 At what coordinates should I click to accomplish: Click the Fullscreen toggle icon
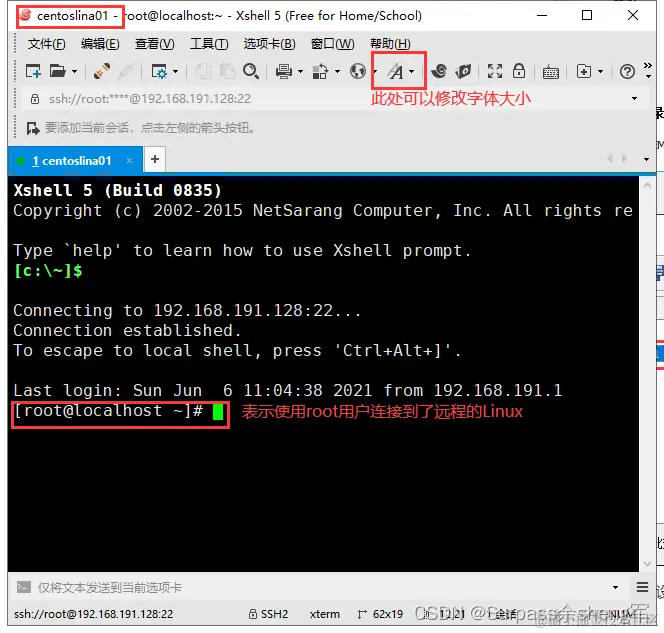pyautogui.click(x=495, y=71)
